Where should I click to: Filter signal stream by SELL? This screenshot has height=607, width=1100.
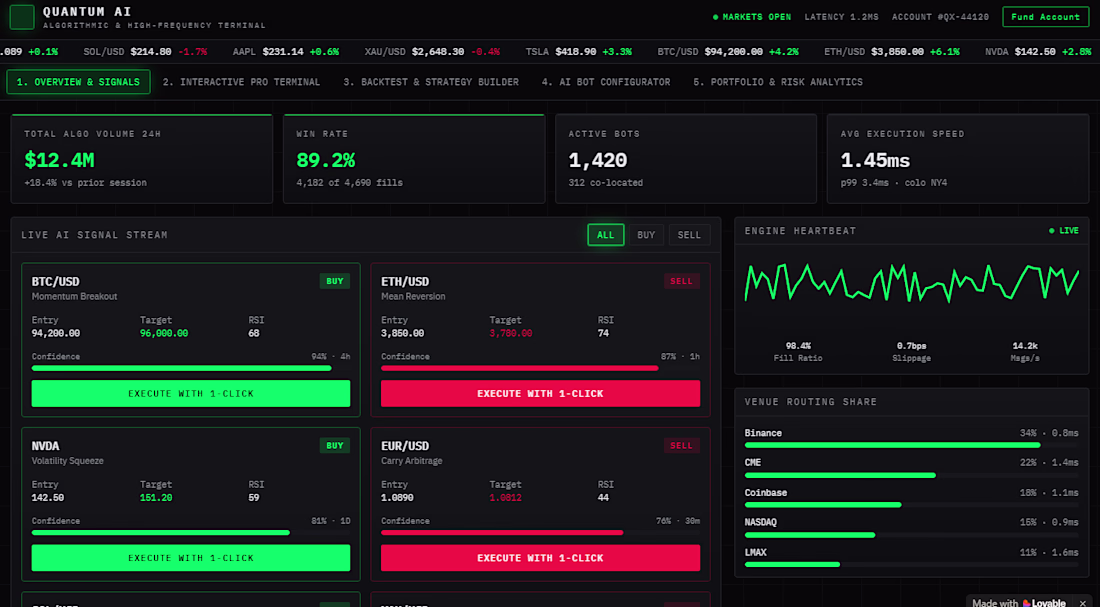[689, 235]
